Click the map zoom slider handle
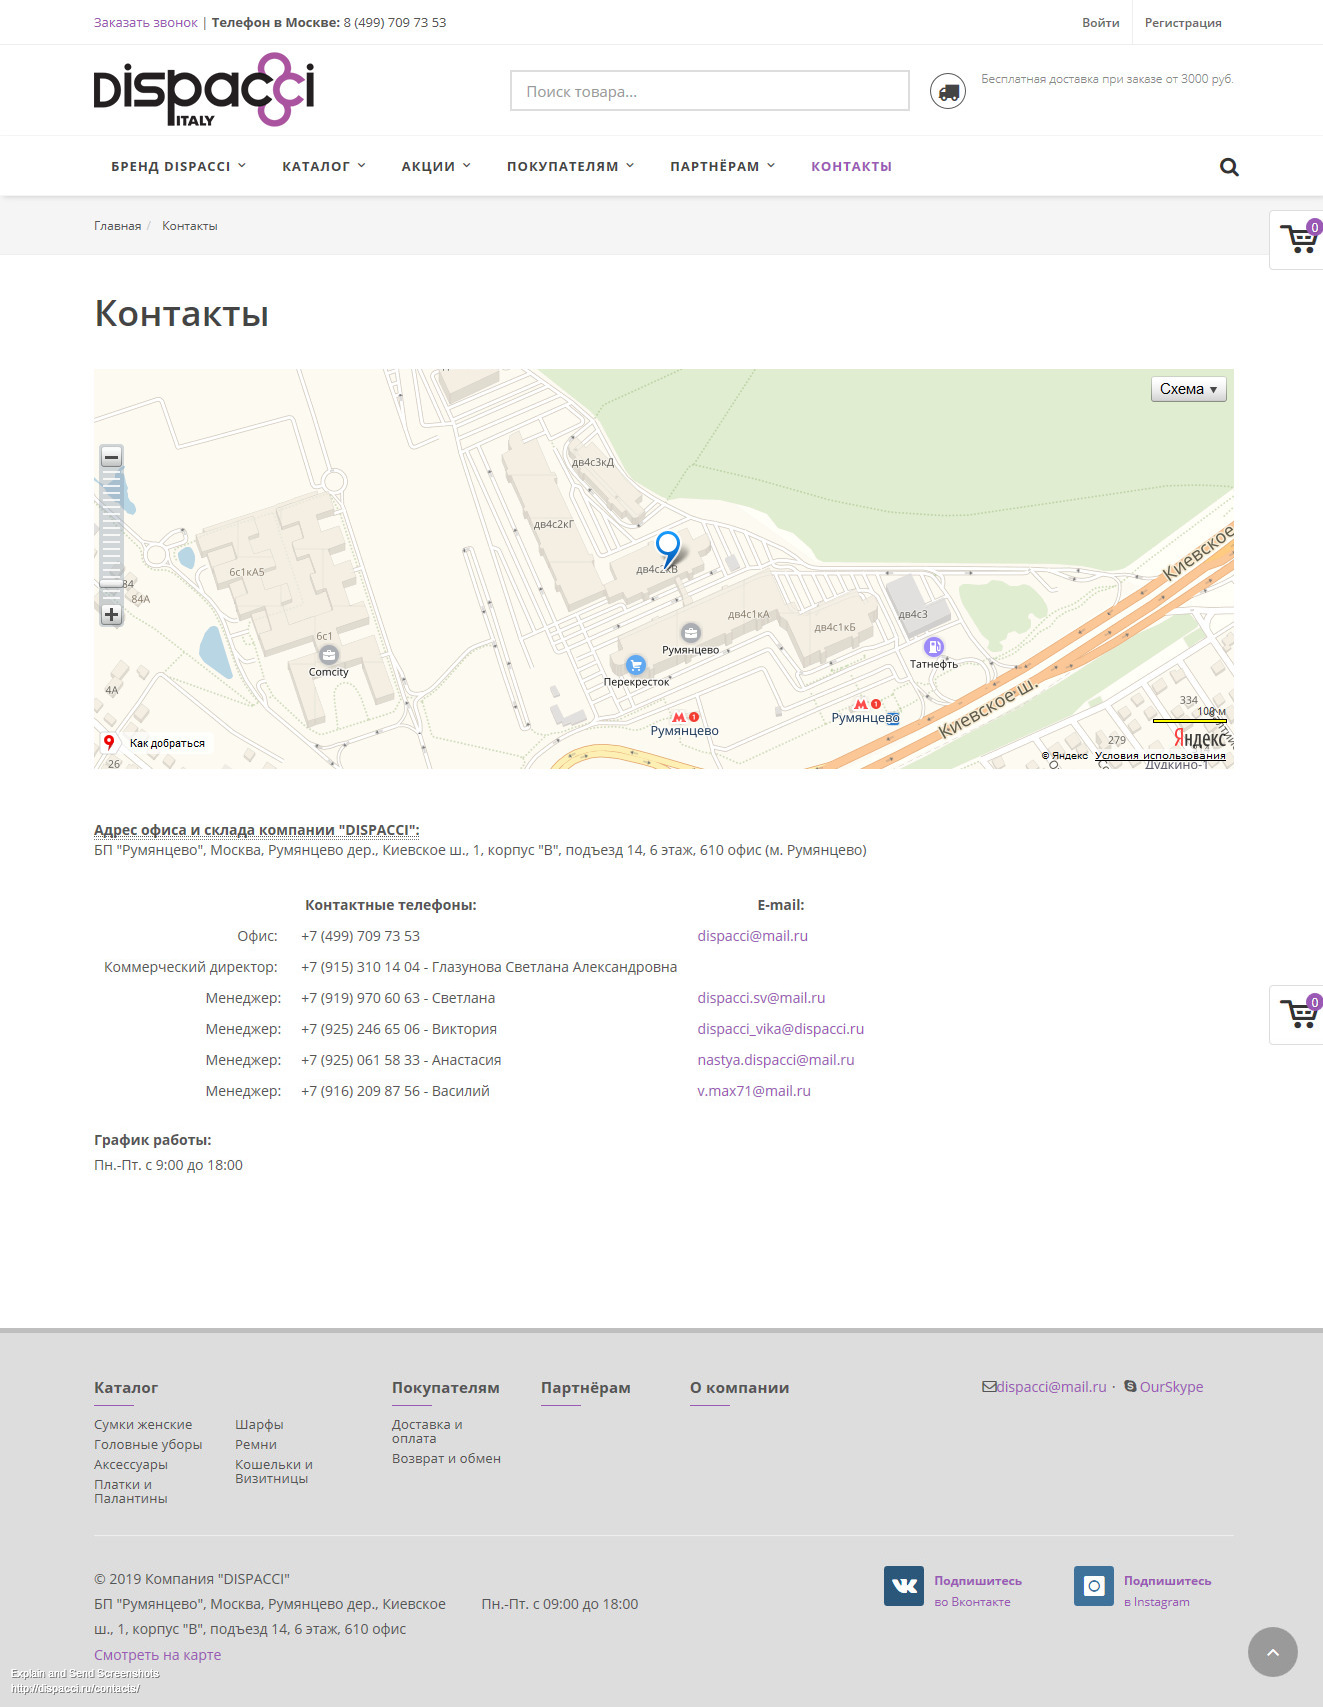 [111, 582]
